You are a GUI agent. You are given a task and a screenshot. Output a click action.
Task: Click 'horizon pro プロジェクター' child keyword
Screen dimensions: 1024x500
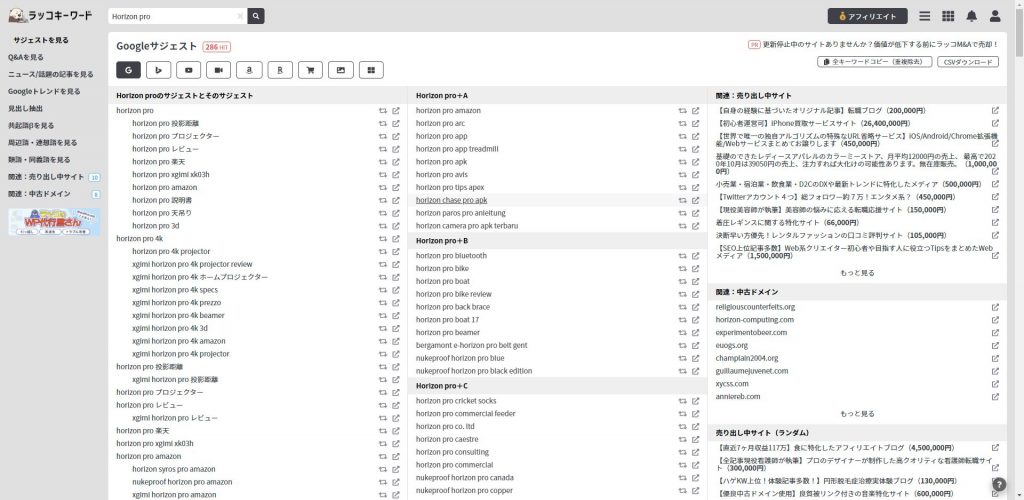click(x=176, y=136)
